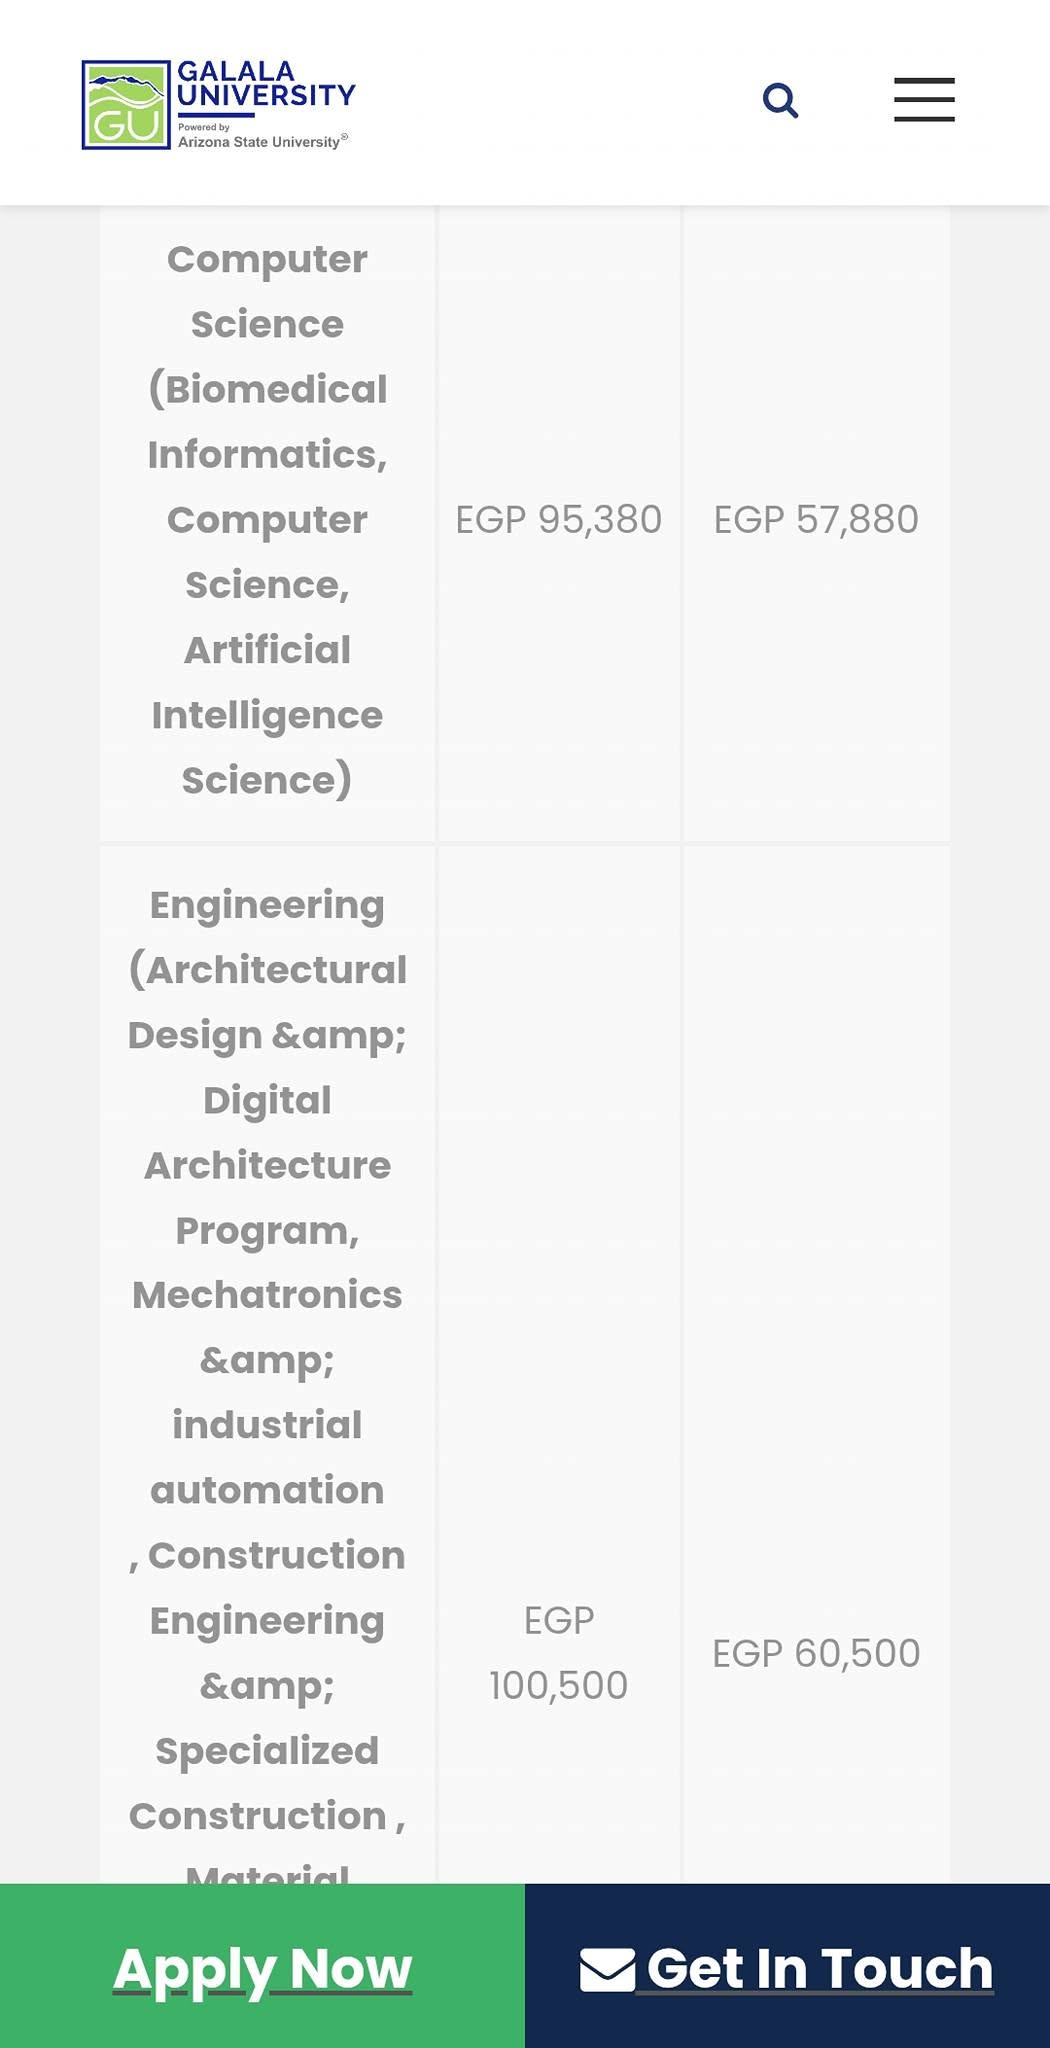Select the EGP 95,380 fee cell
1050x2048 pixels.
559,520
